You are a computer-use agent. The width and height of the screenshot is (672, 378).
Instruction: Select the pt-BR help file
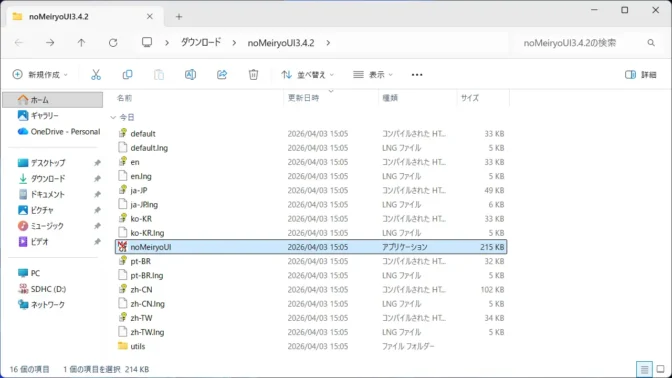point(311,261)
